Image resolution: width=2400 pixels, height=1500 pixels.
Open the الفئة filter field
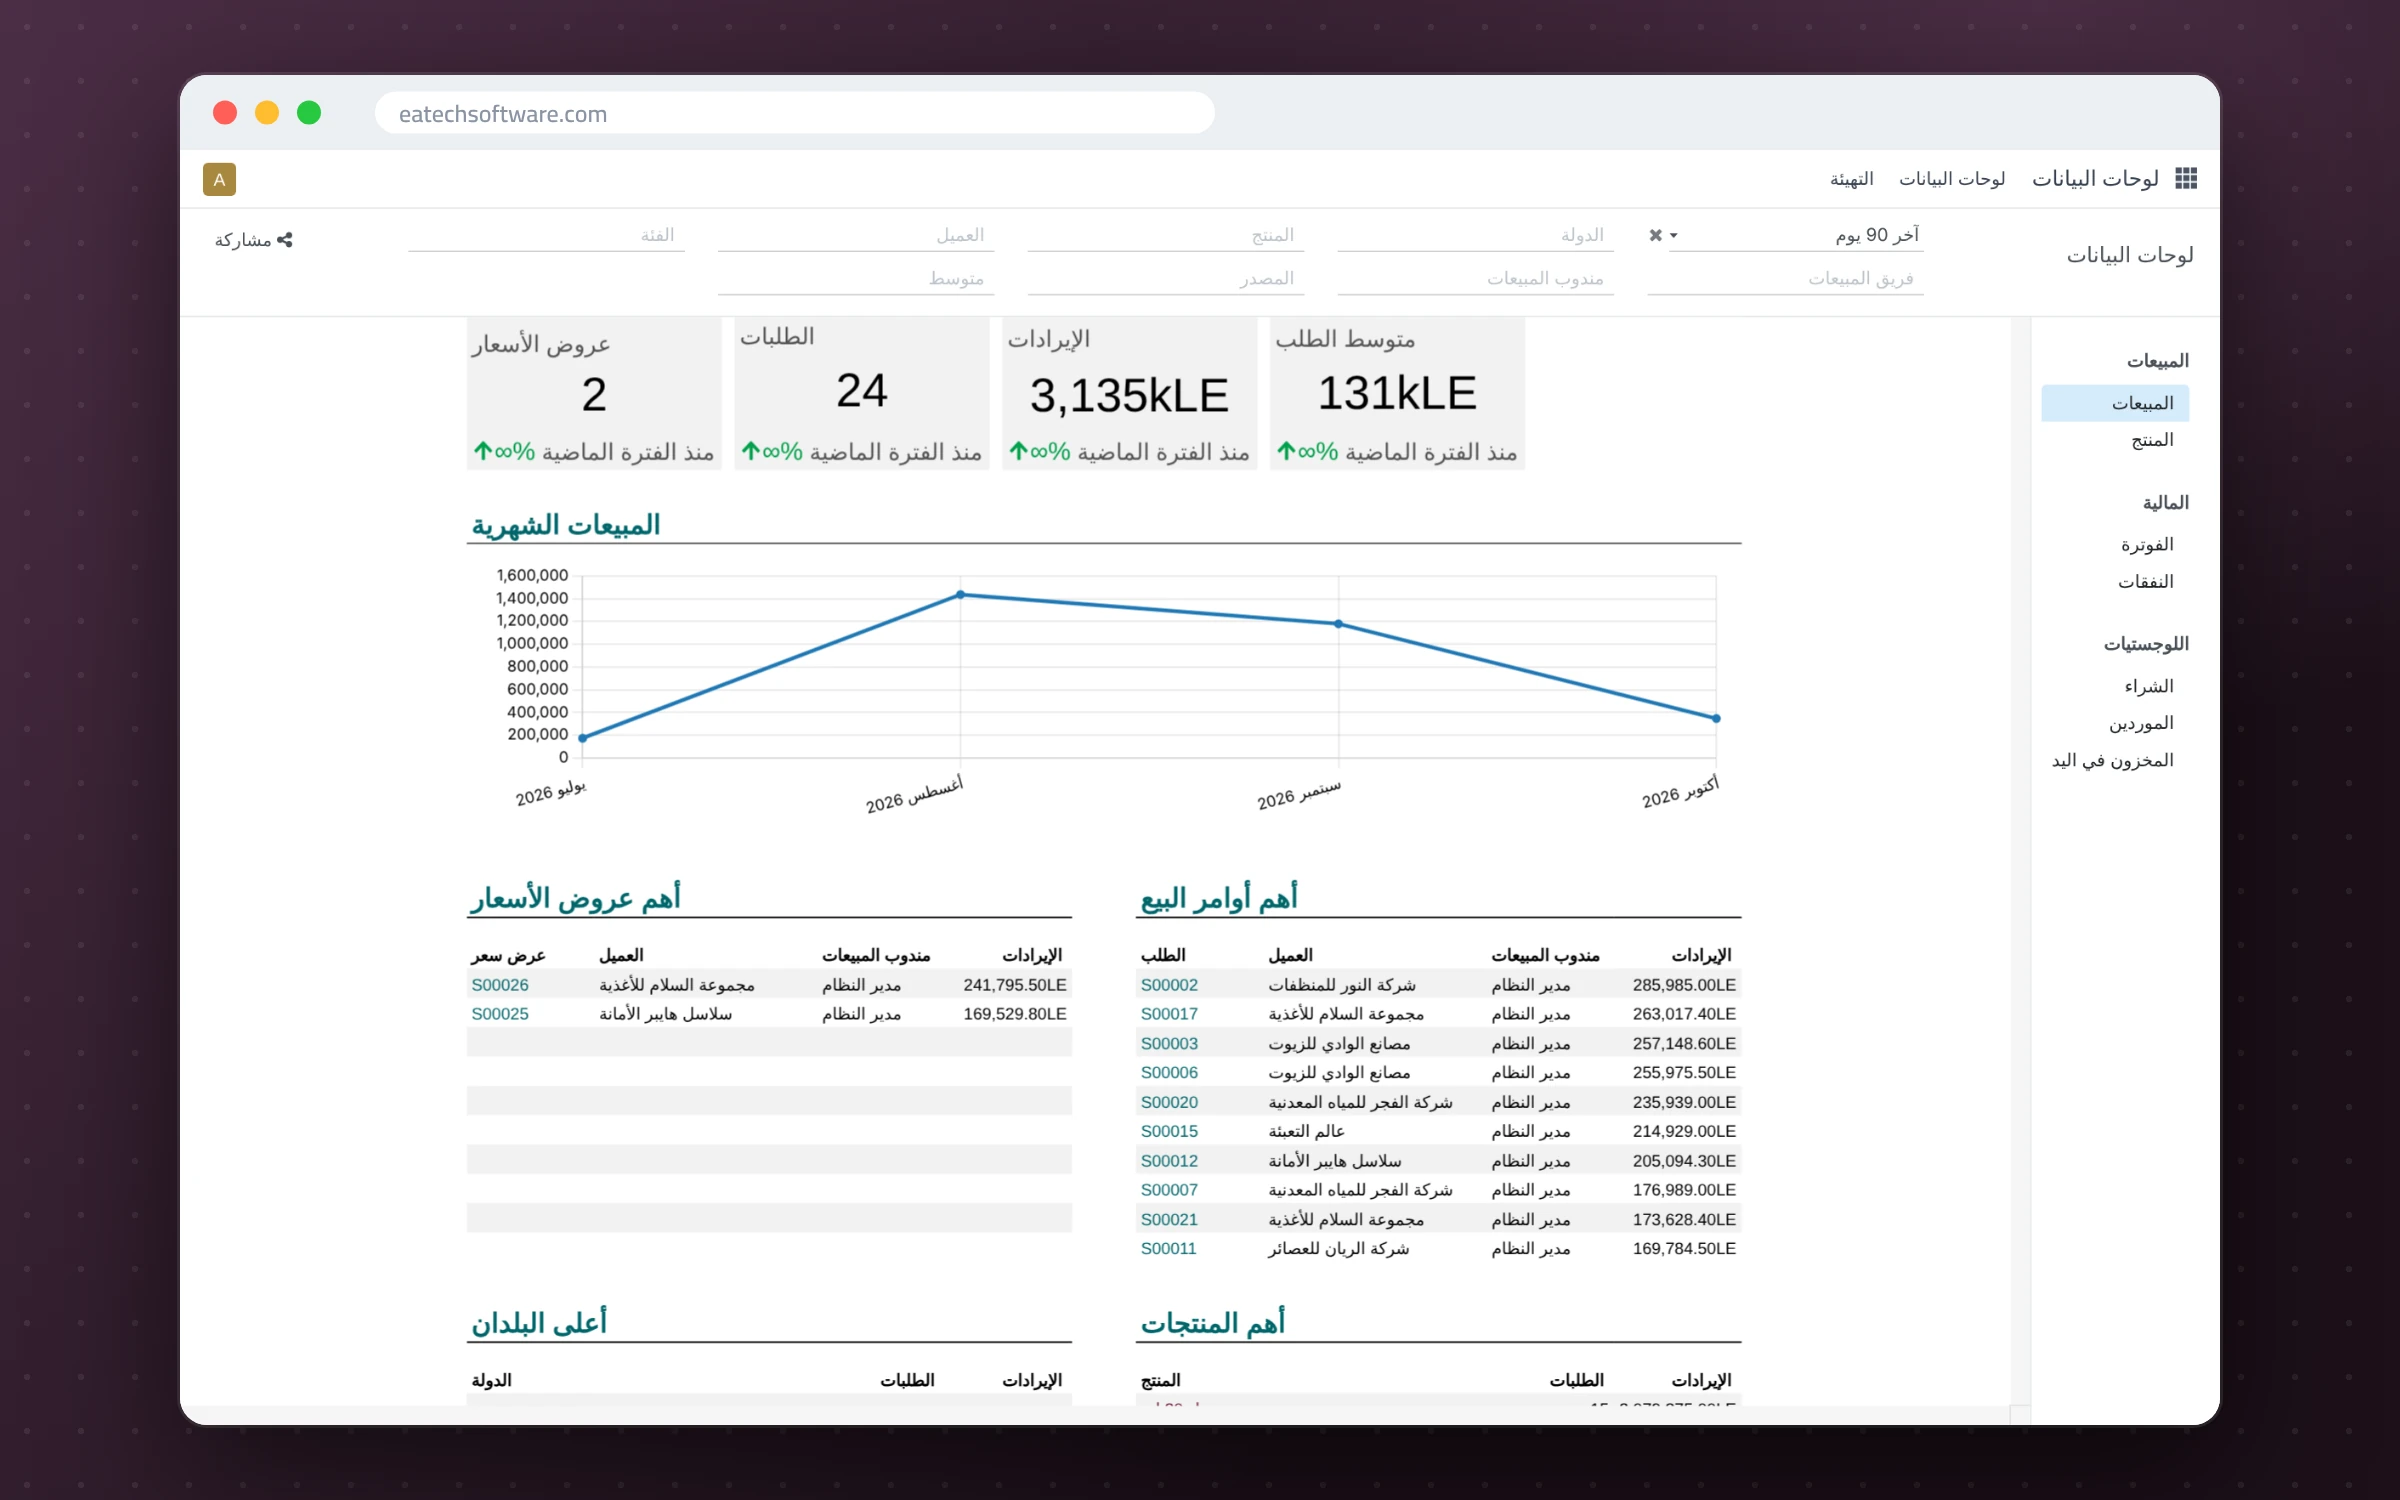tap(546, 235)
